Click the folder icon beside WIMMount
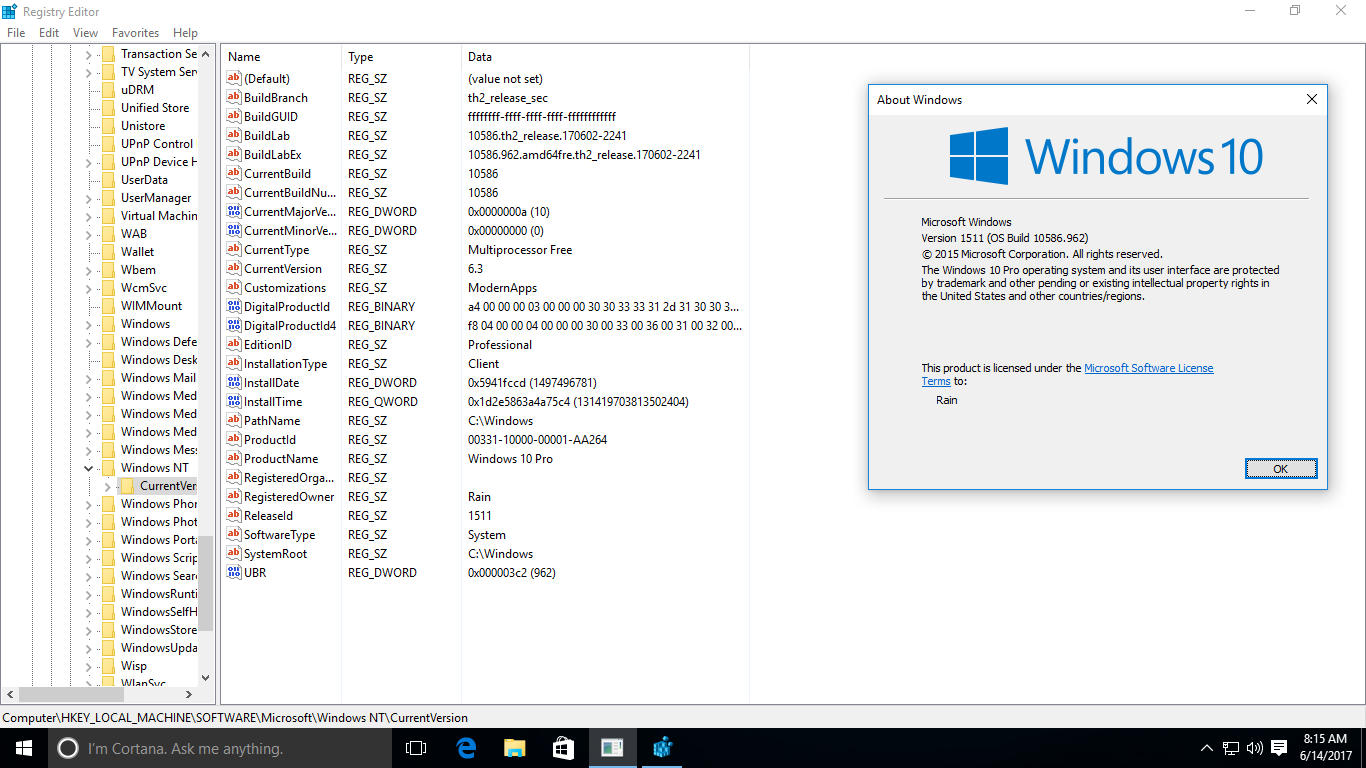Screen dimensions: 1366x768 (108, 306)
